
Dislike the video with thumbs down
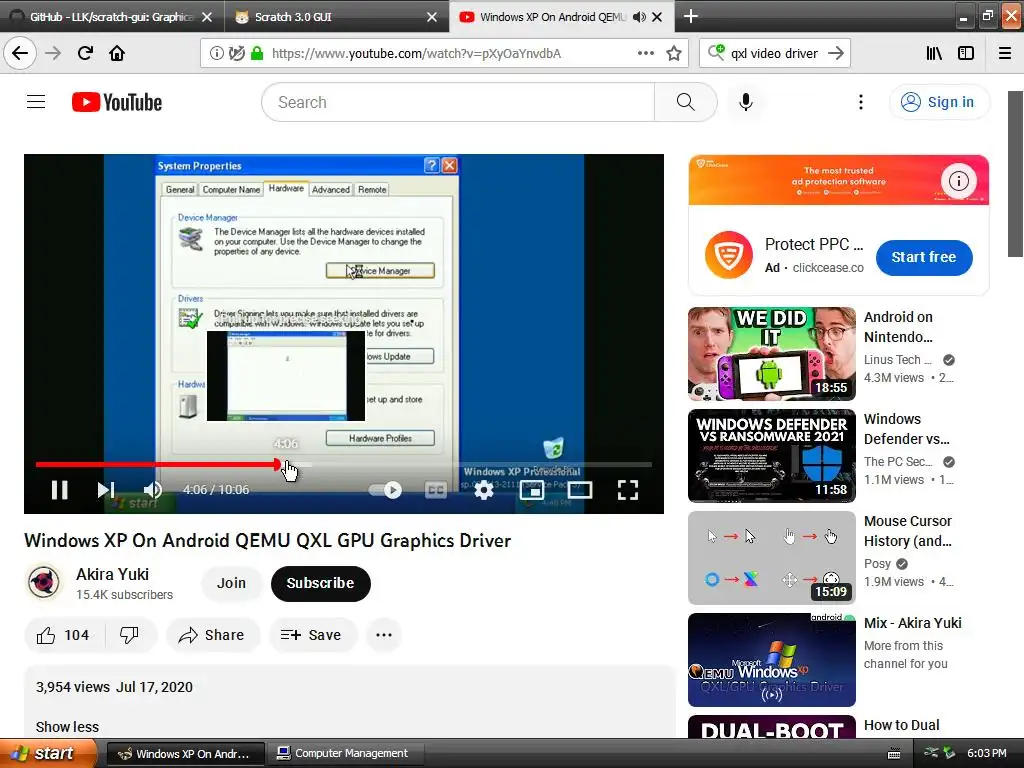click(x=129, y=635)
